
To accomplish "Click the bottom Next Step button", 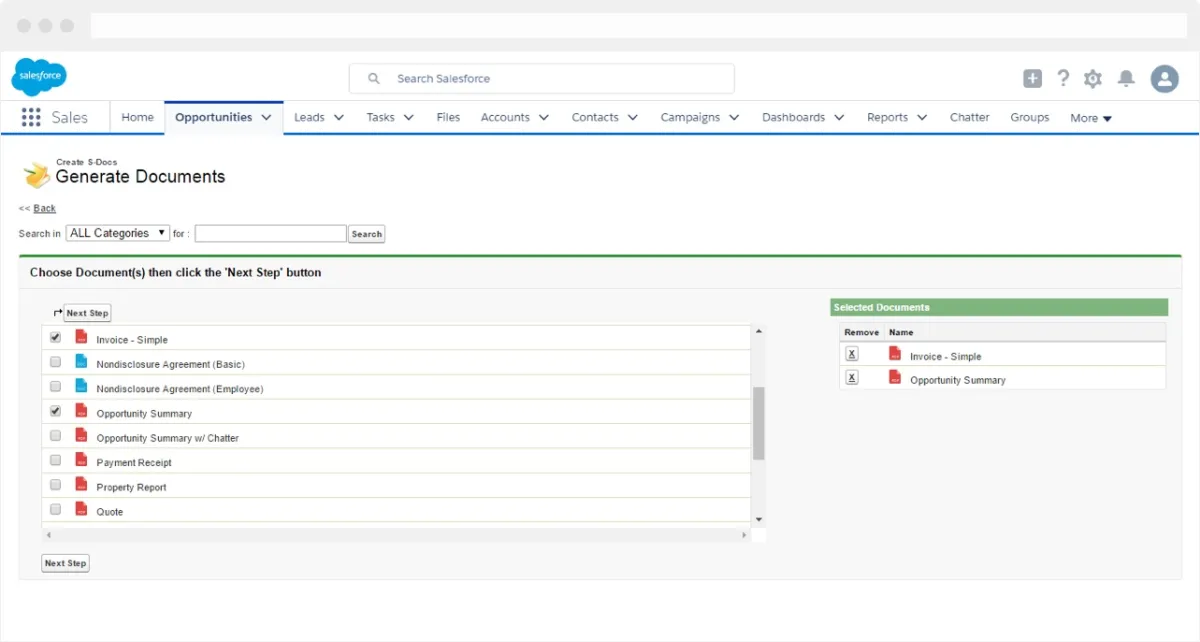I will [x=65, y=563].
